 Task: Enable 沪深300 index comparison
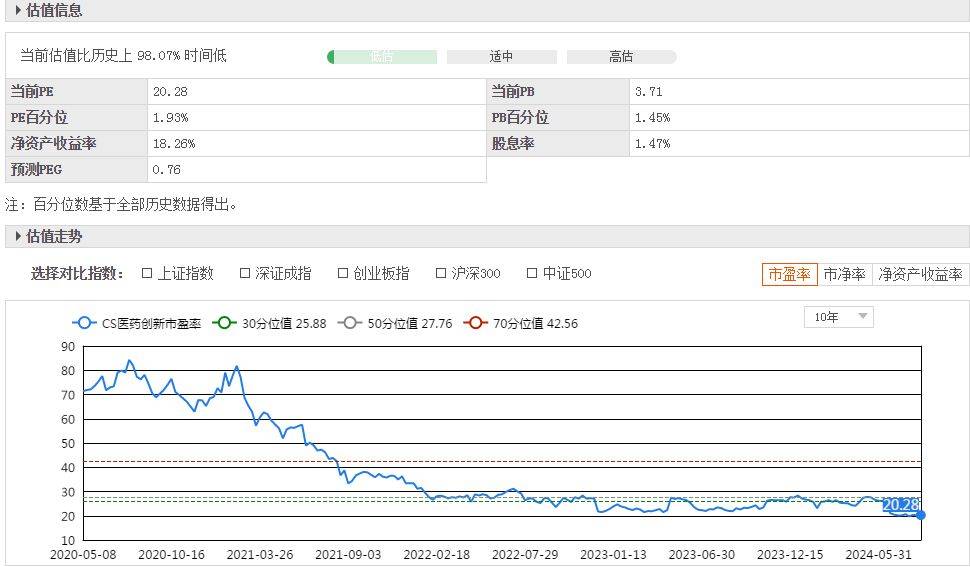coord(441,273)
